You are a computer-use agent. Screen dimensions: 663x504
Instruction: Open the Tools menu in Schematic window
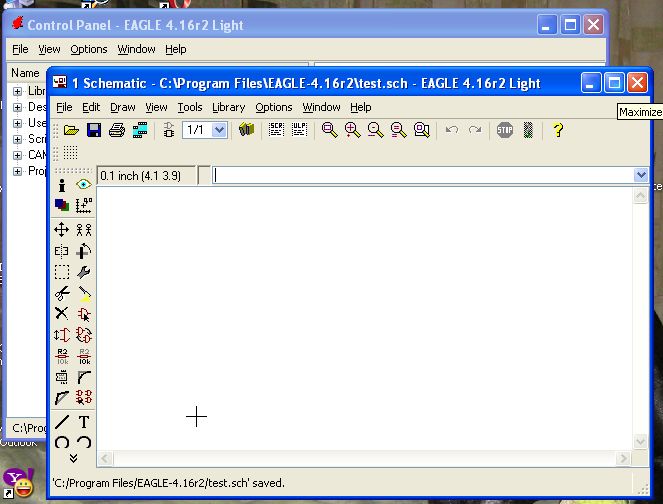click(190, 107)
